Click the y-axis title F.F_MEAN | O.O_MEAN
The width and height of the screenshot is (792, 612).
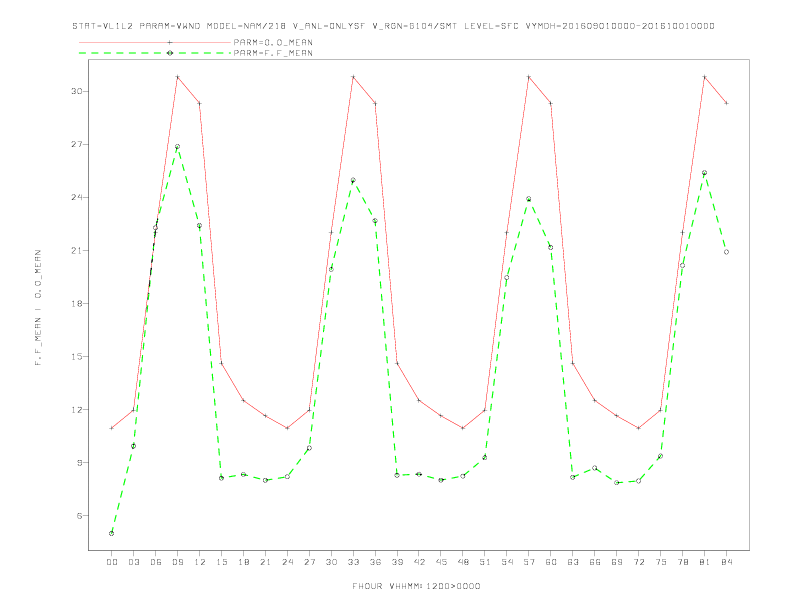pos(38,308)
